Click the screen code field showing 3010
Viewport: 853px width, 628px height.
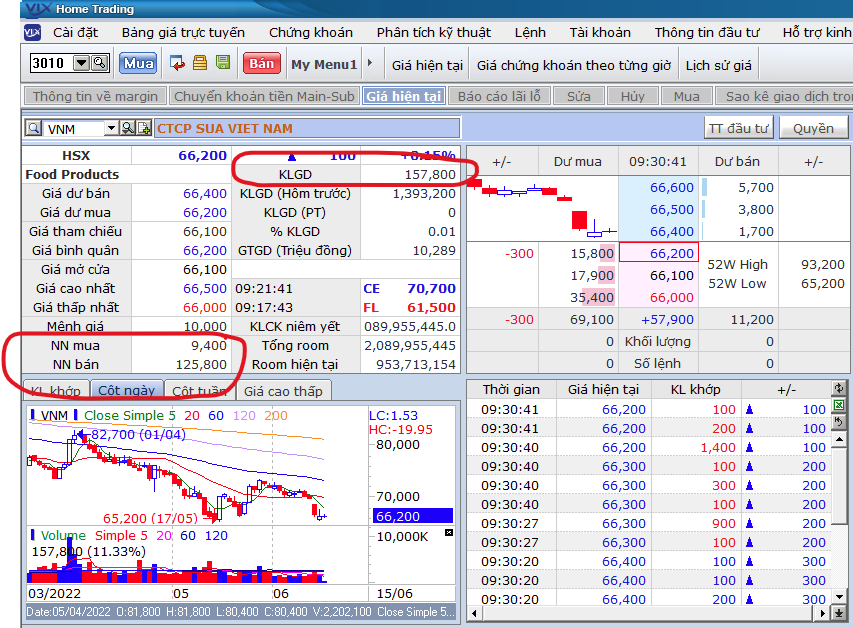pos(51,63)
